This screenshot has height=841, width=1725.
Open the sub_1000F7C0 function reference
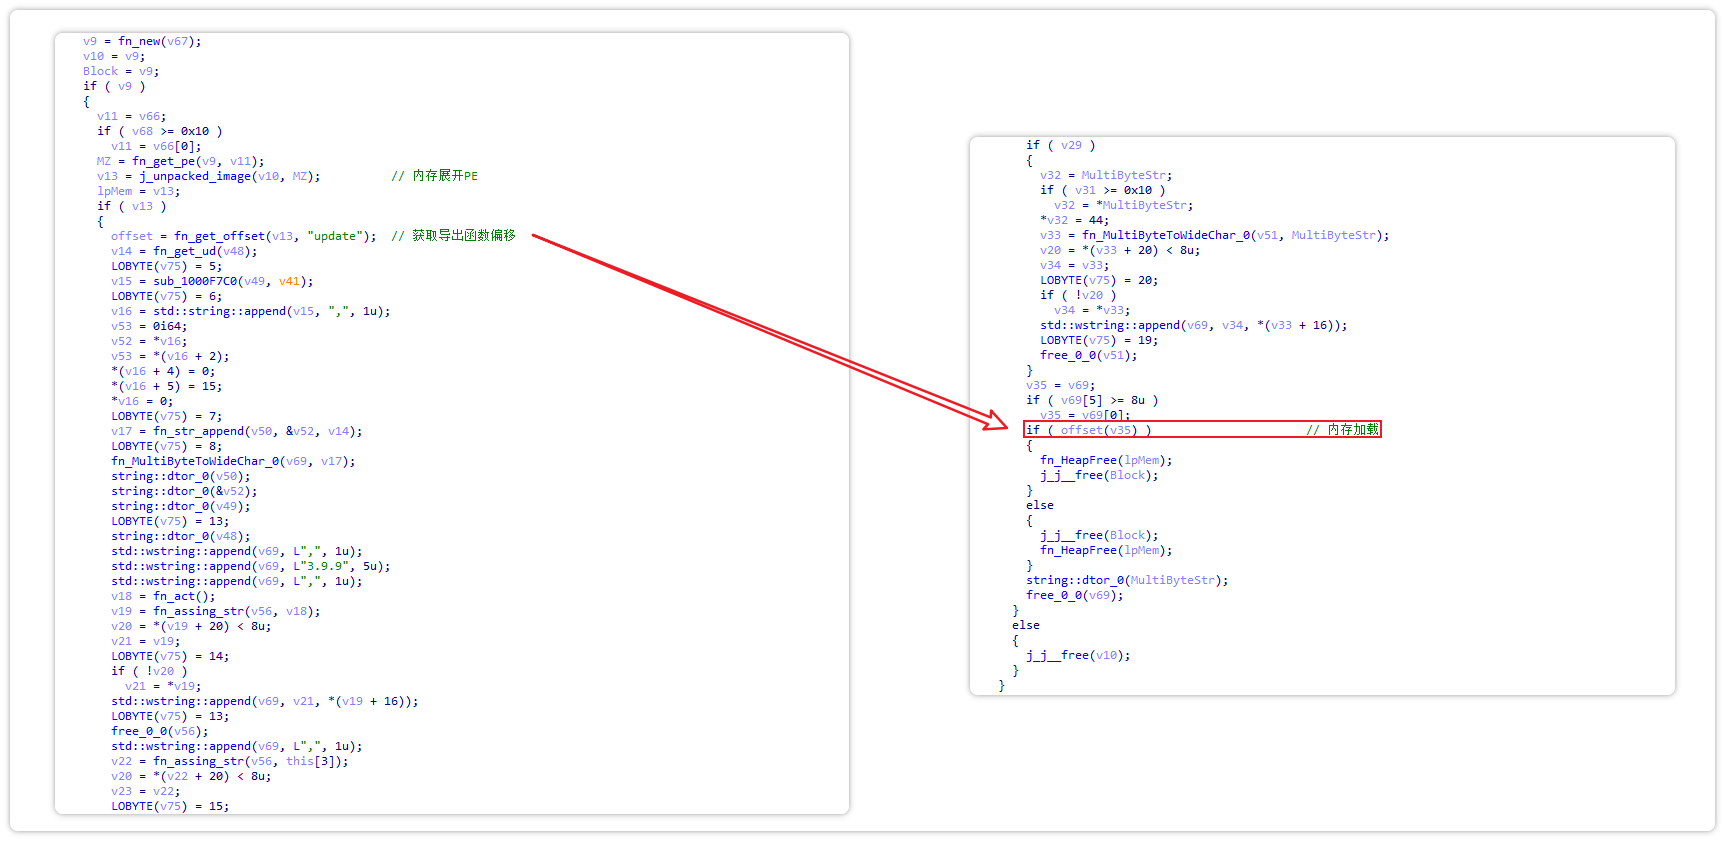click(x=195, y=281)
